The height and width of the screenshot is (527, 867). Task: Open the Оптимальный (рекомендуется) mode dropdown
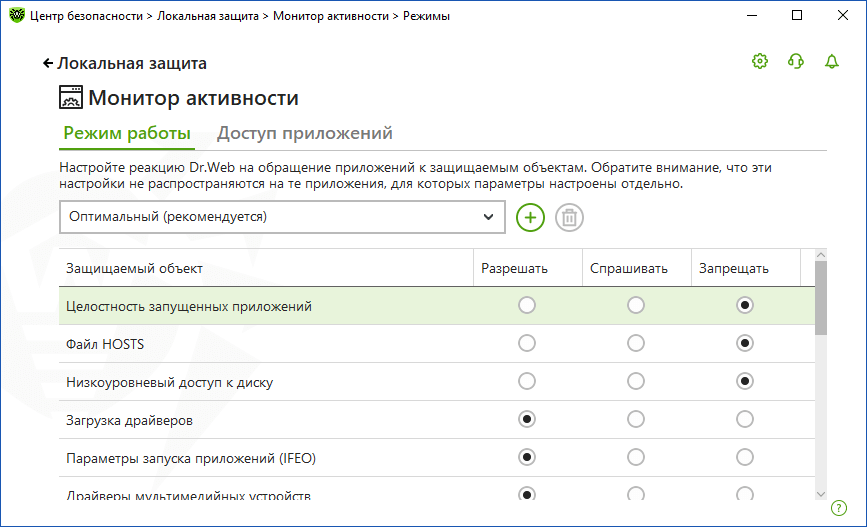click(282, 217)
